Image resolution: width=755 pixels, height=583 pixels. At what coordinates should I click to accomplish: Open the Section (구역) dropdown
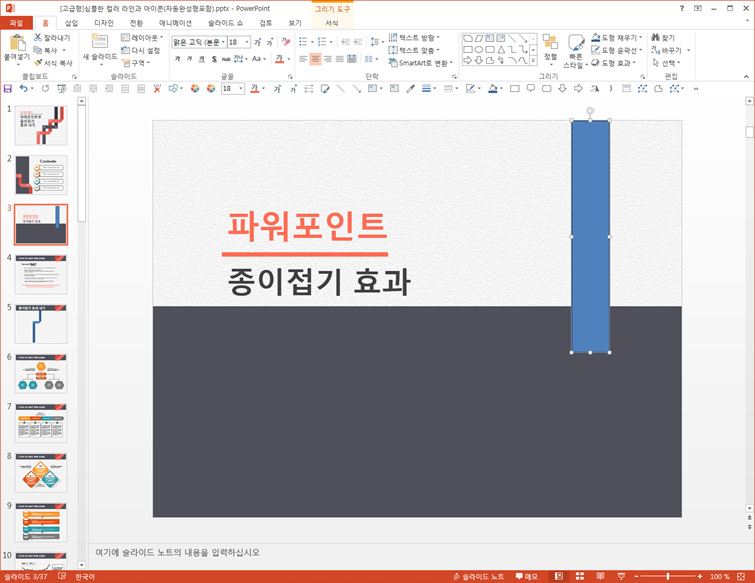tap(136, 63)
